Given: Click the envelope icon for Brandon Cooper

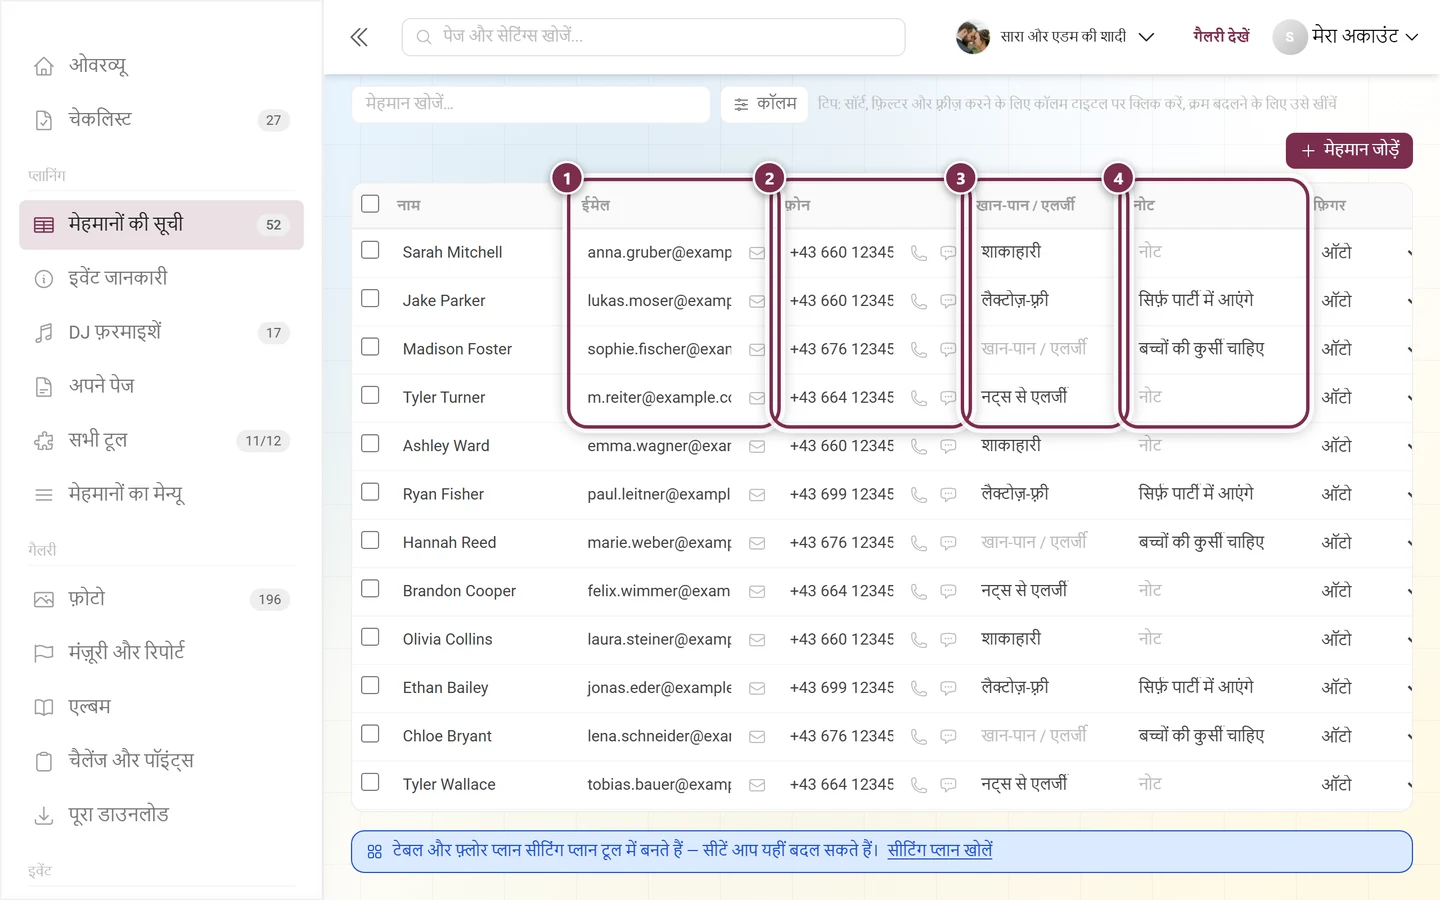Looking at the screenshot, I should pyautogui.click(x=757, y=592).
